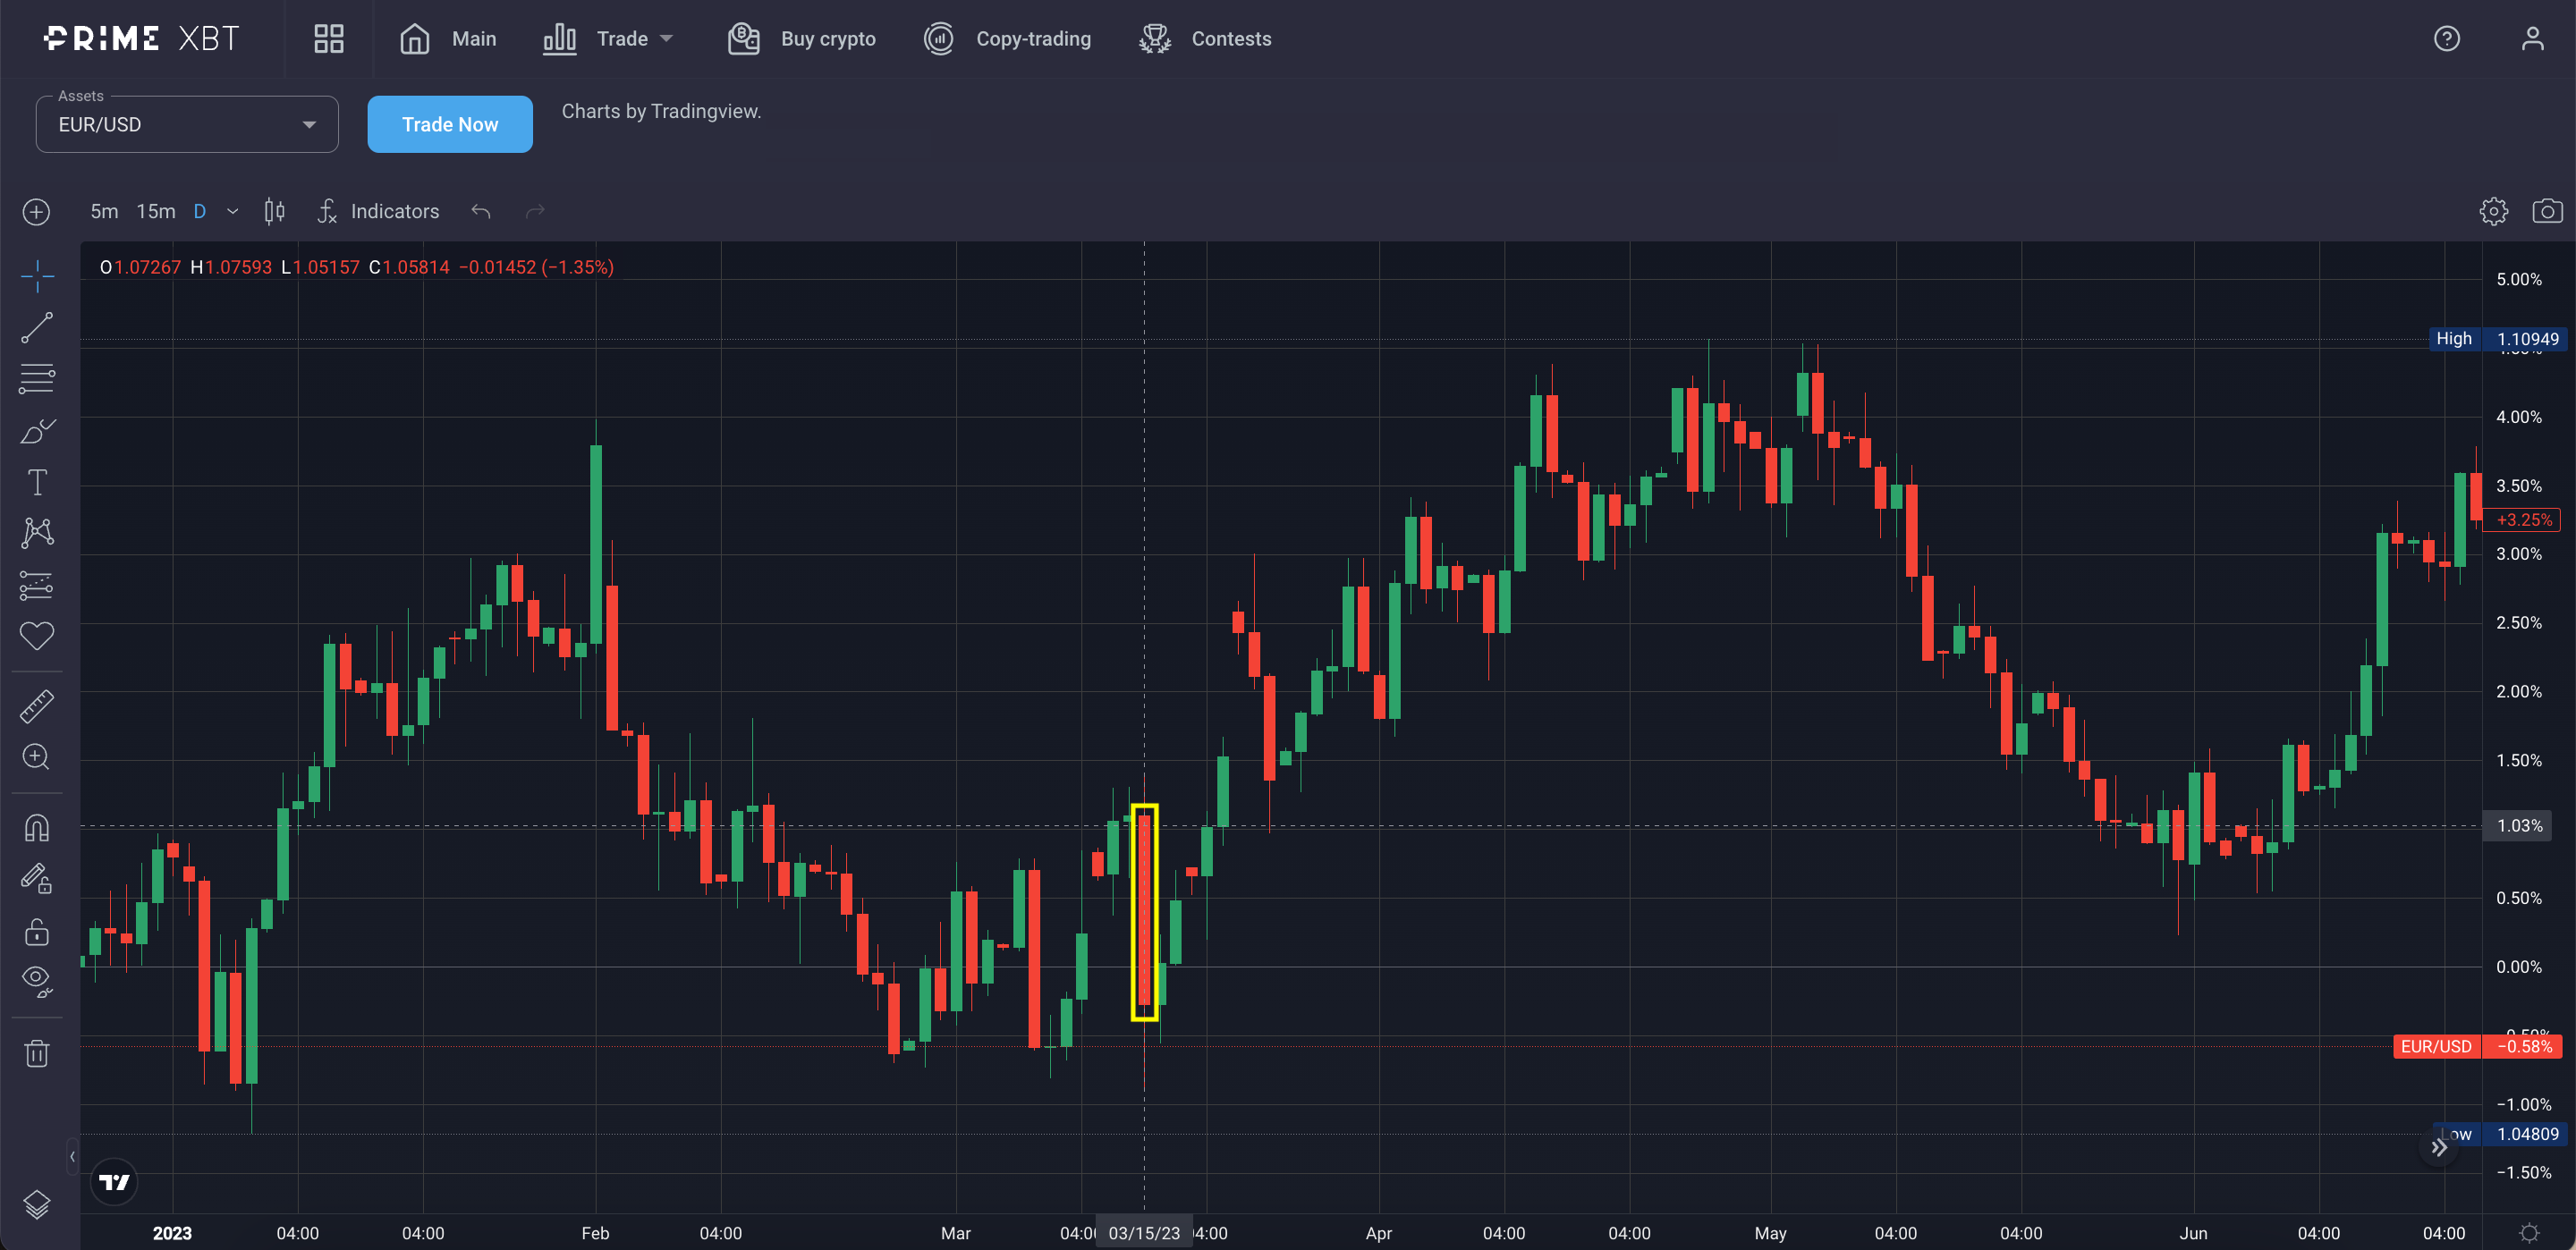
Task: Select the zoom in magnifier tool
Action: pos(37,757)
